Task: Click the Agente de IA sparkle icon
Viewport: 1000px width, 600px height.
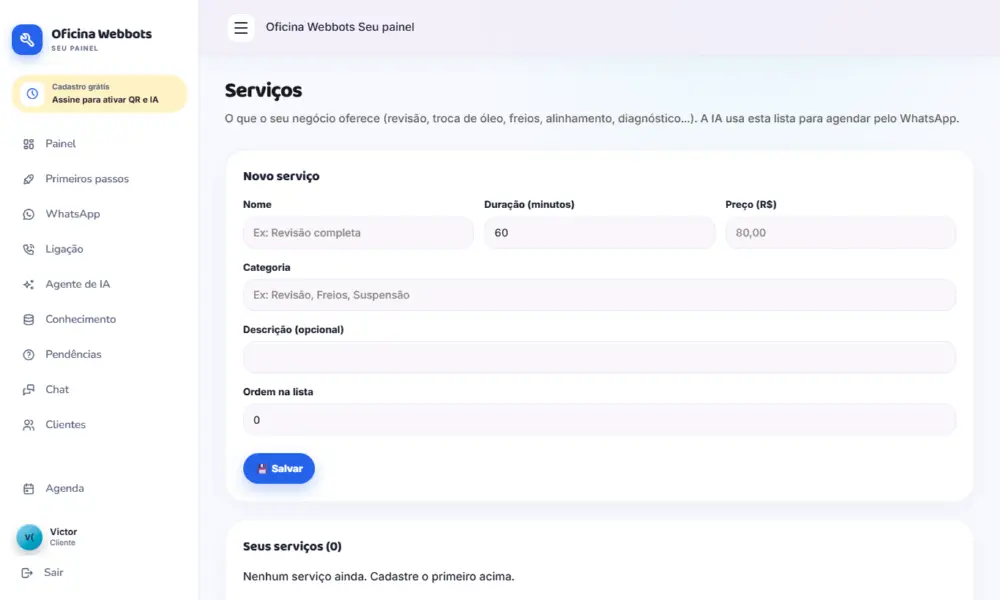Action: click(x=29, y=284)
